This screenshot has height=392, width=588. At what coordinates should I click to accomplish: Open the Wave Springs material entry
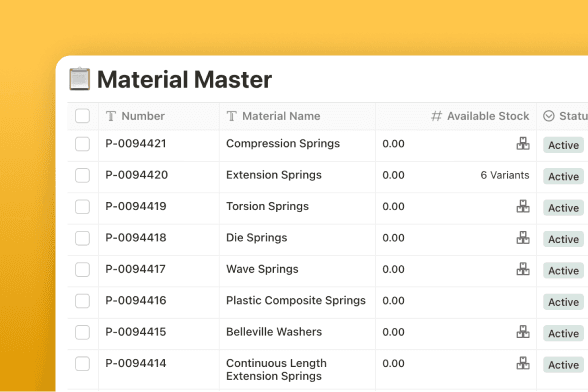point(262,269)
